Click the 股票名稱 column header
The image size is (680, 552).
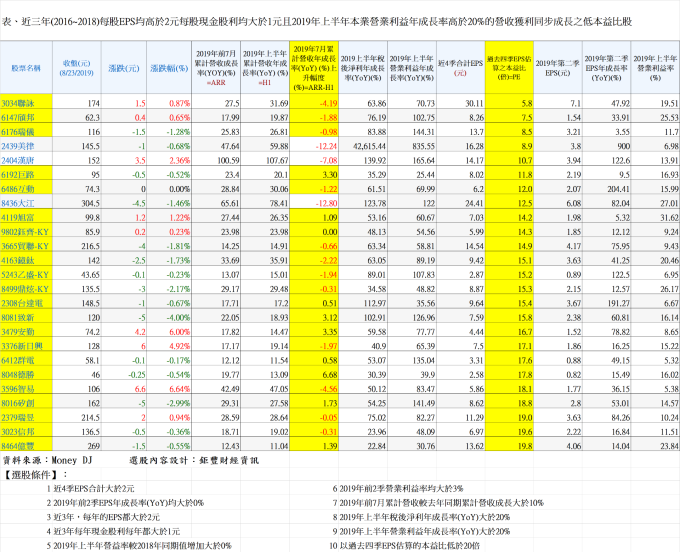point(26,68)
